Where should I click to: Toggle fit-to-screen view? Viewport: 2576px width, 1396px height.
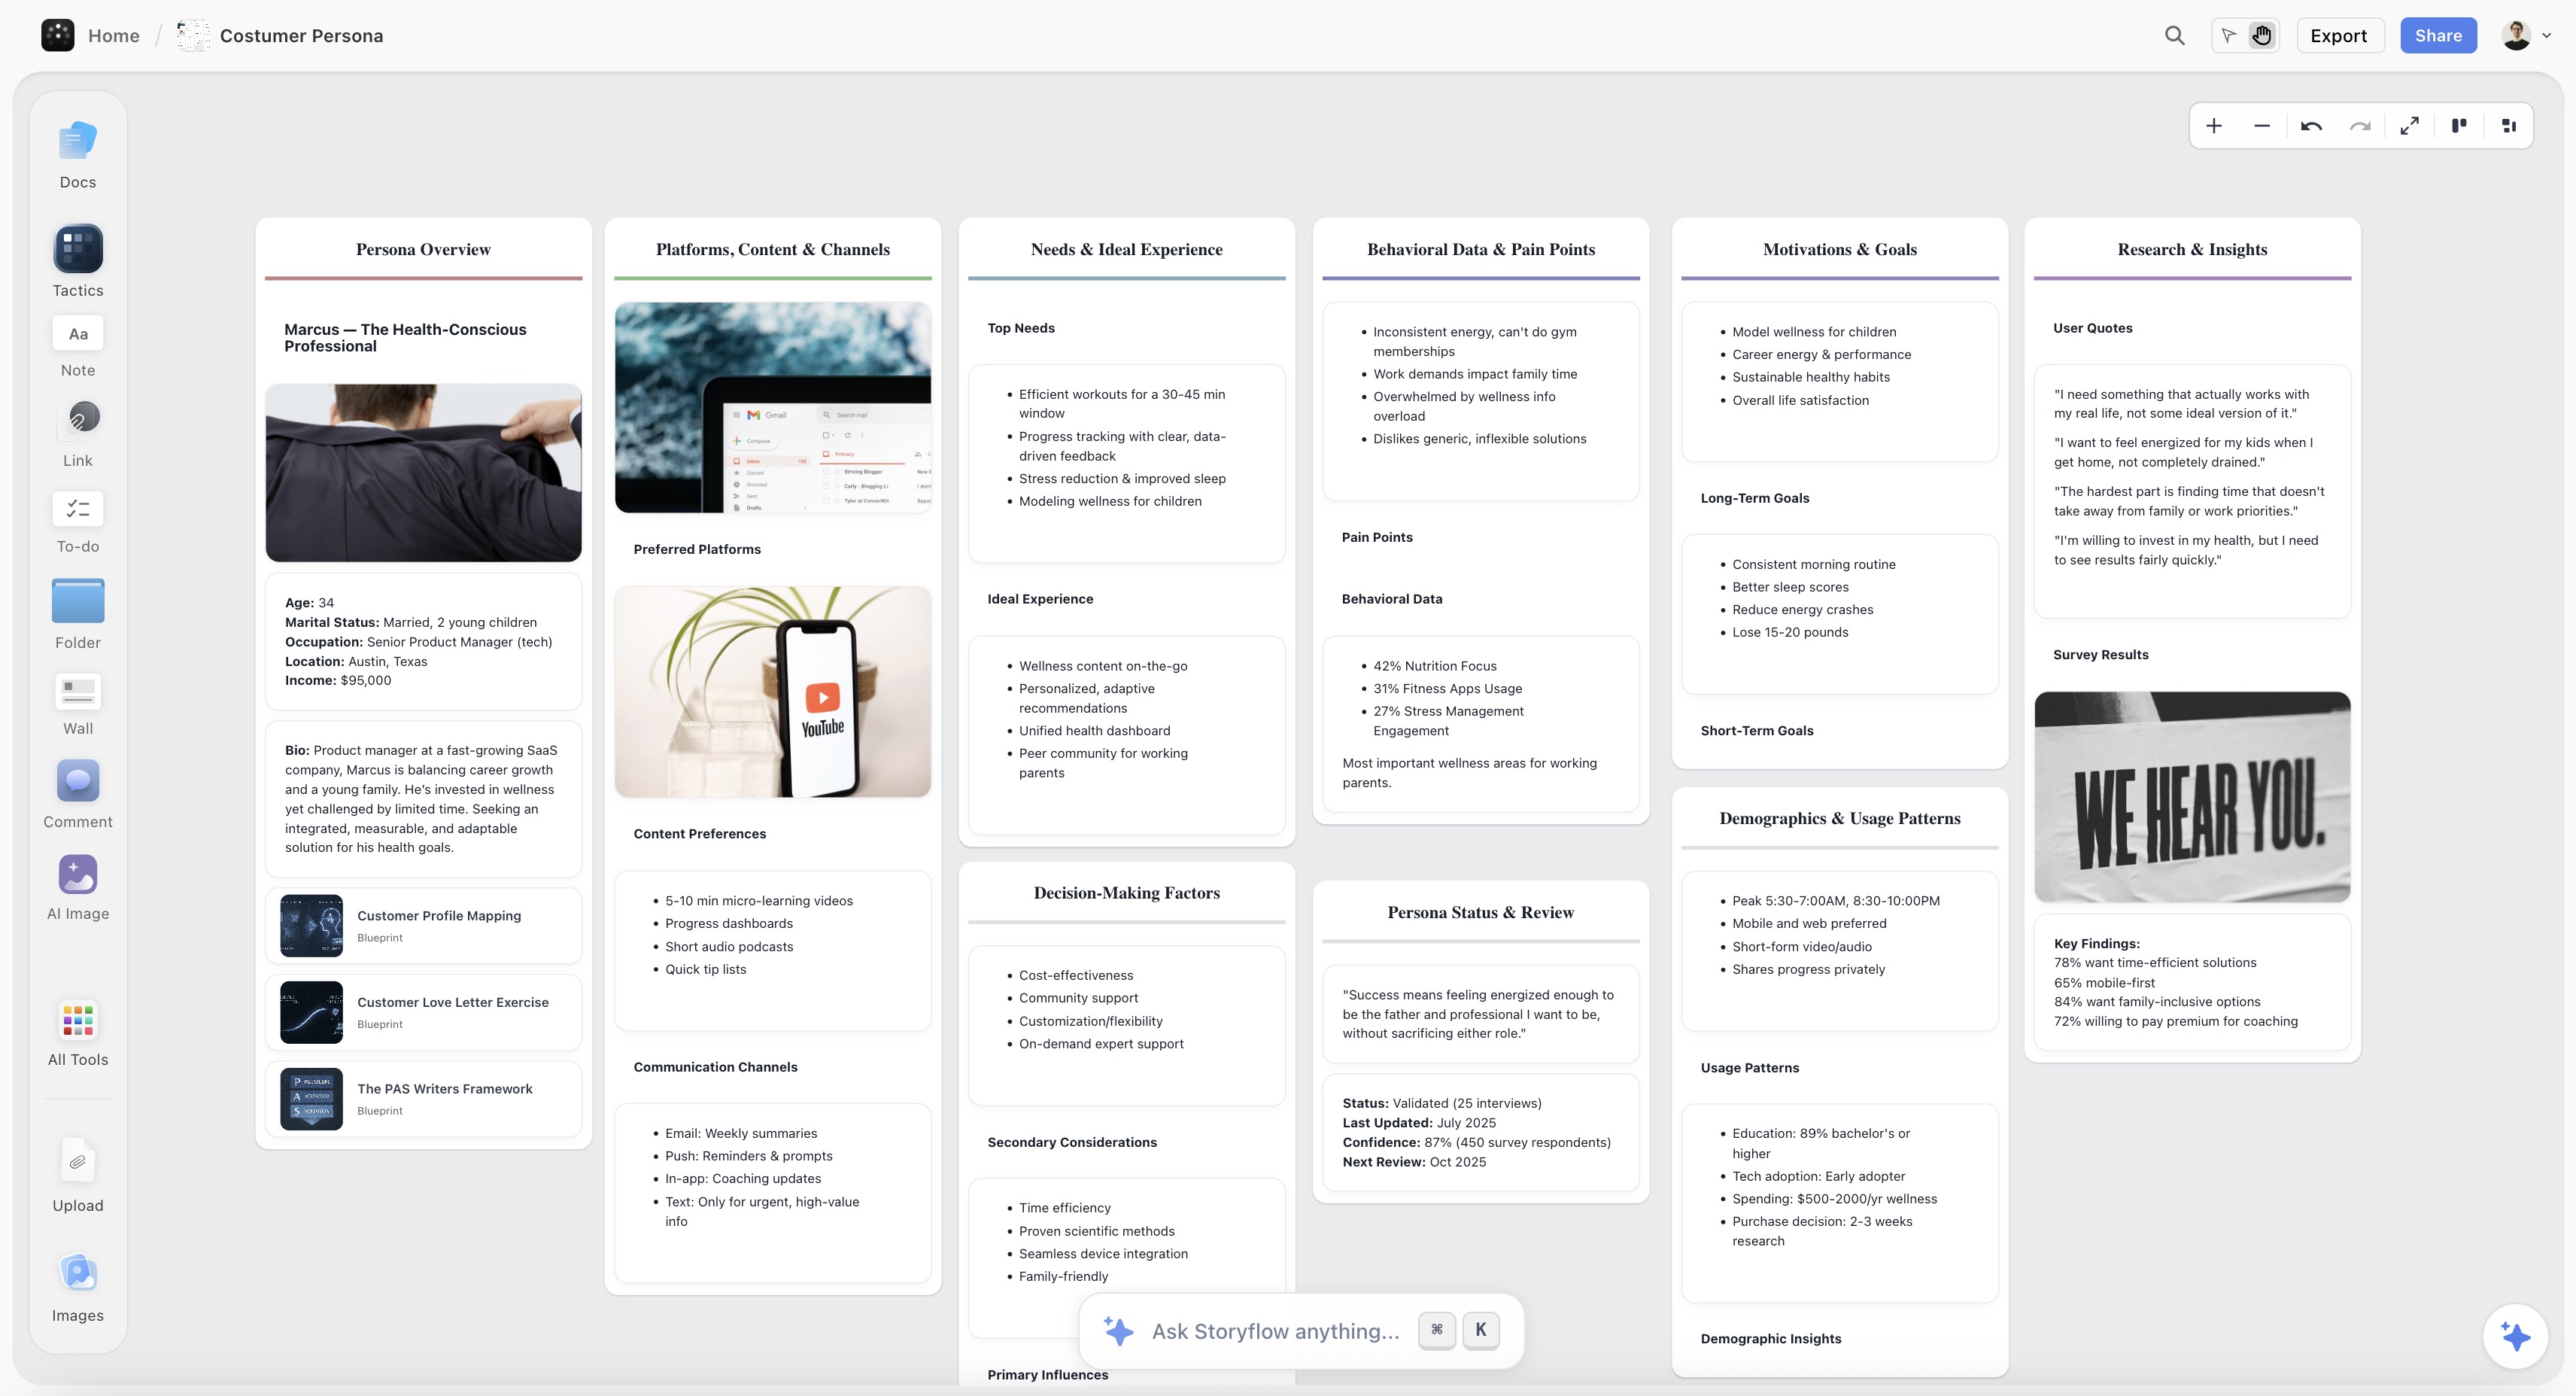[x=2410, y=126]
